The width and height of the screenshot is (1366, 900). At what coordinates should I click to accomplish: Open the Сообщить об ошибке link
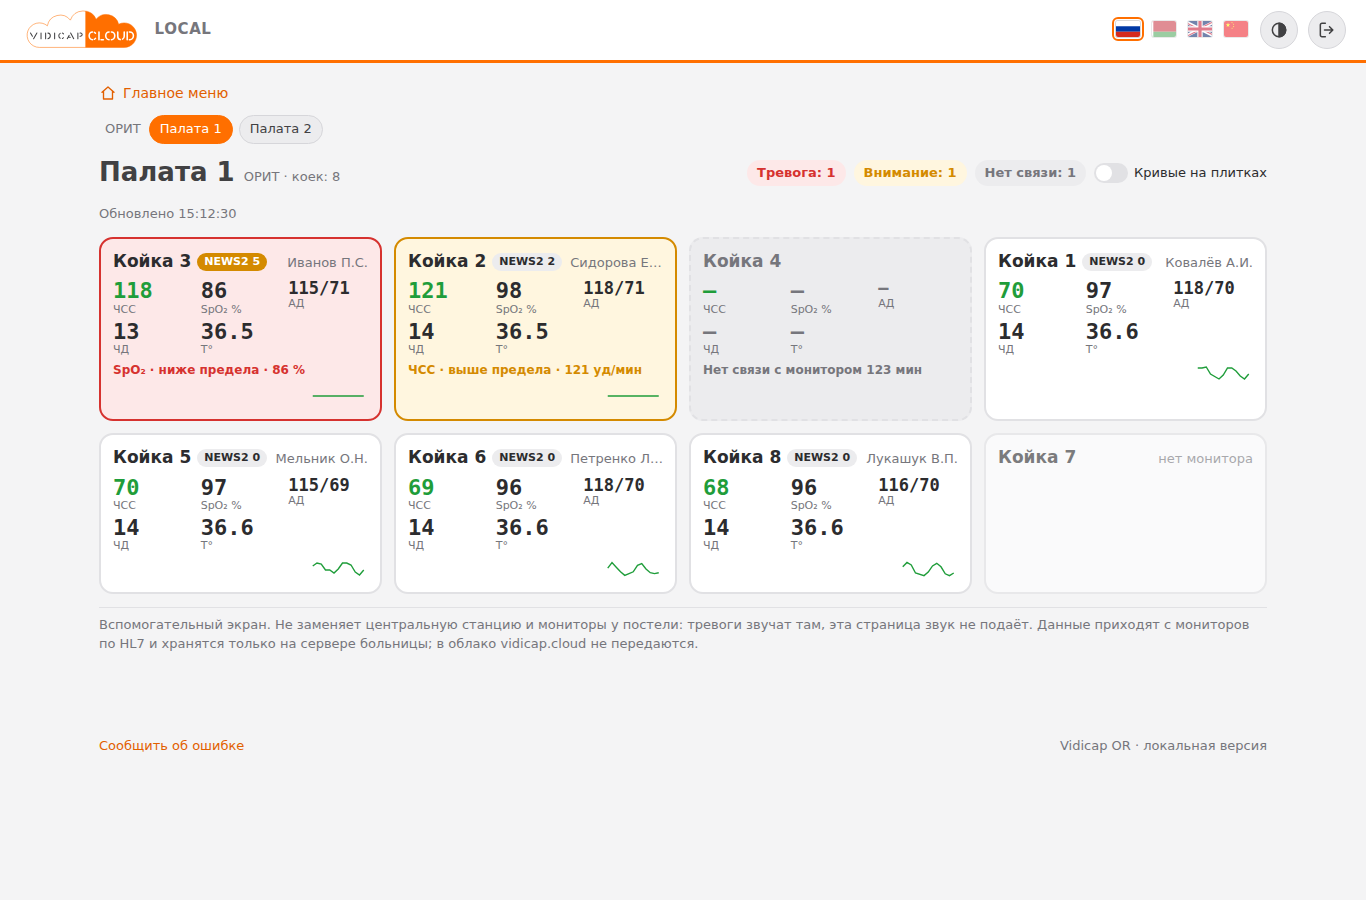coord(171,746)
